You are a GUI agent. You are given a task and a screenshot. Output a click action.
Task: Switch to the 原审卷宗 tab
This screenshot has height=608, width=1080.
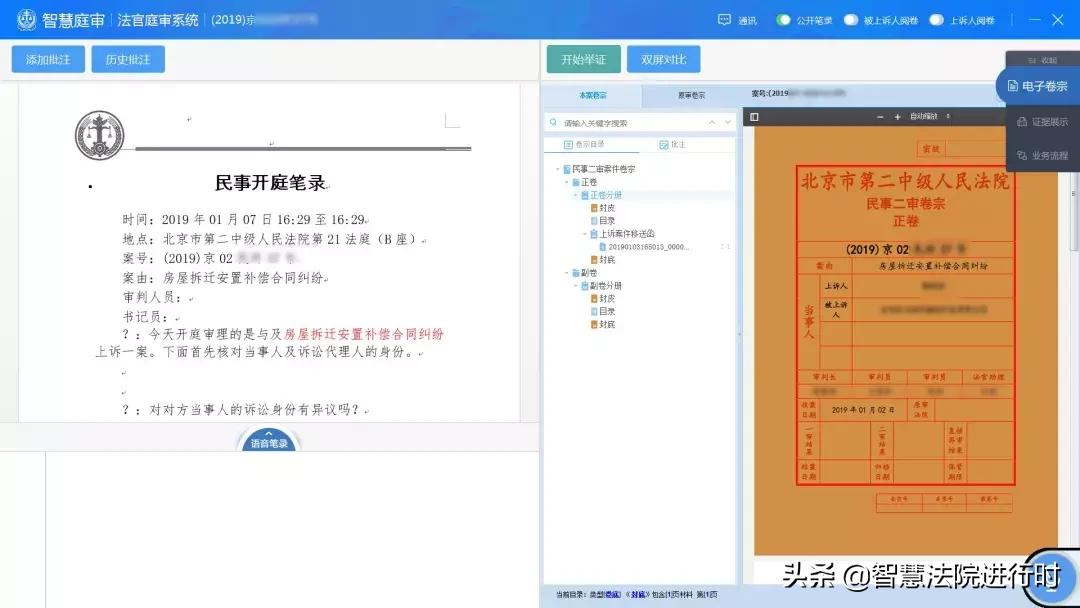pos(691,96)
